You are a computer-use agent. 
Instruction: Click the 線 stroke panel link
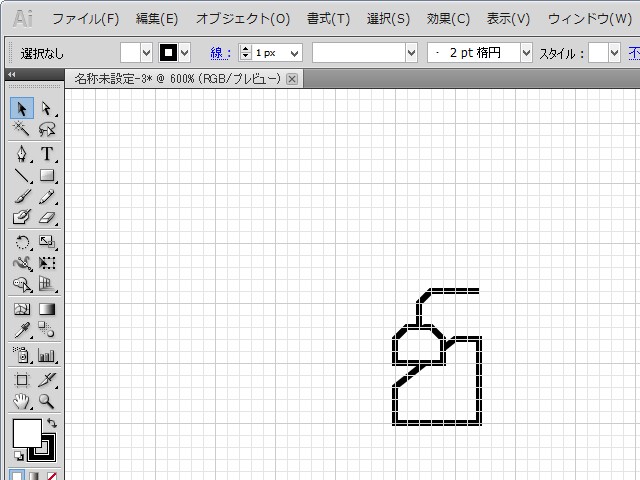point(220,52)
